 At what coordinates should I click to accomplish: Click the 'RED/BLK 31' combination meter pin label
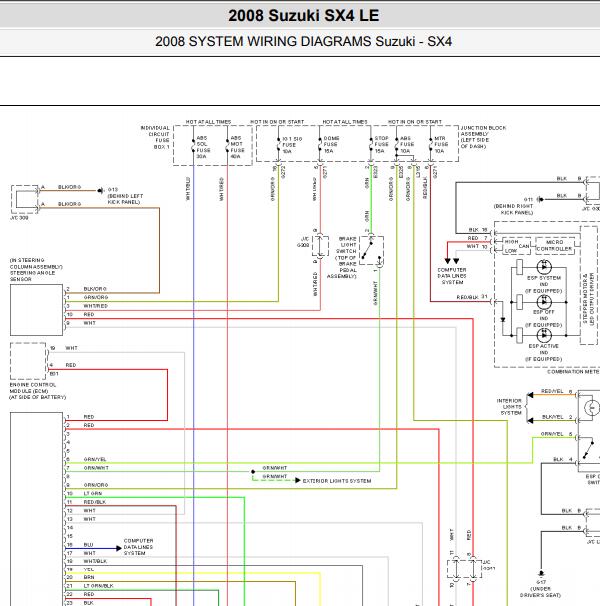pyautogui.click(x=472, y=297)
